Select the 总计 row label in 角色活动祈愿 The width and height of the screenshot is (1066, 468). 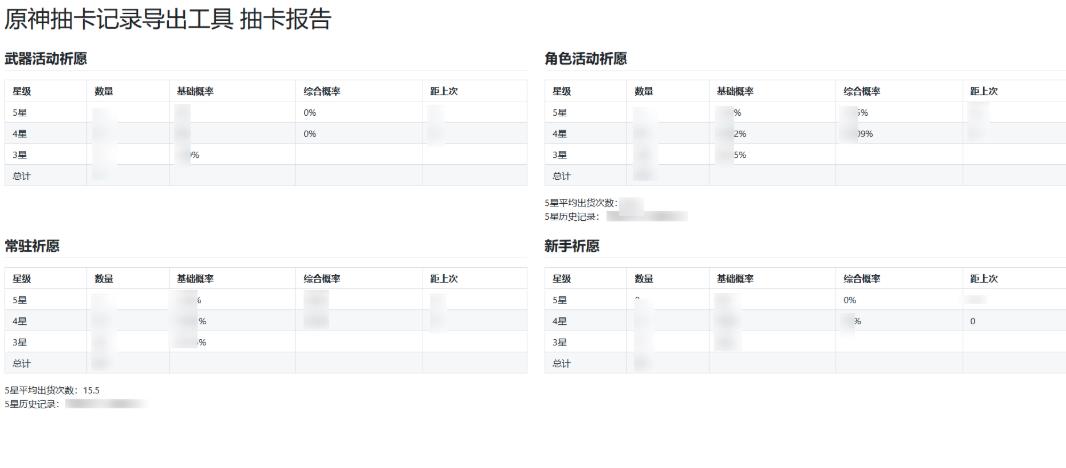[x=562, y=176]
